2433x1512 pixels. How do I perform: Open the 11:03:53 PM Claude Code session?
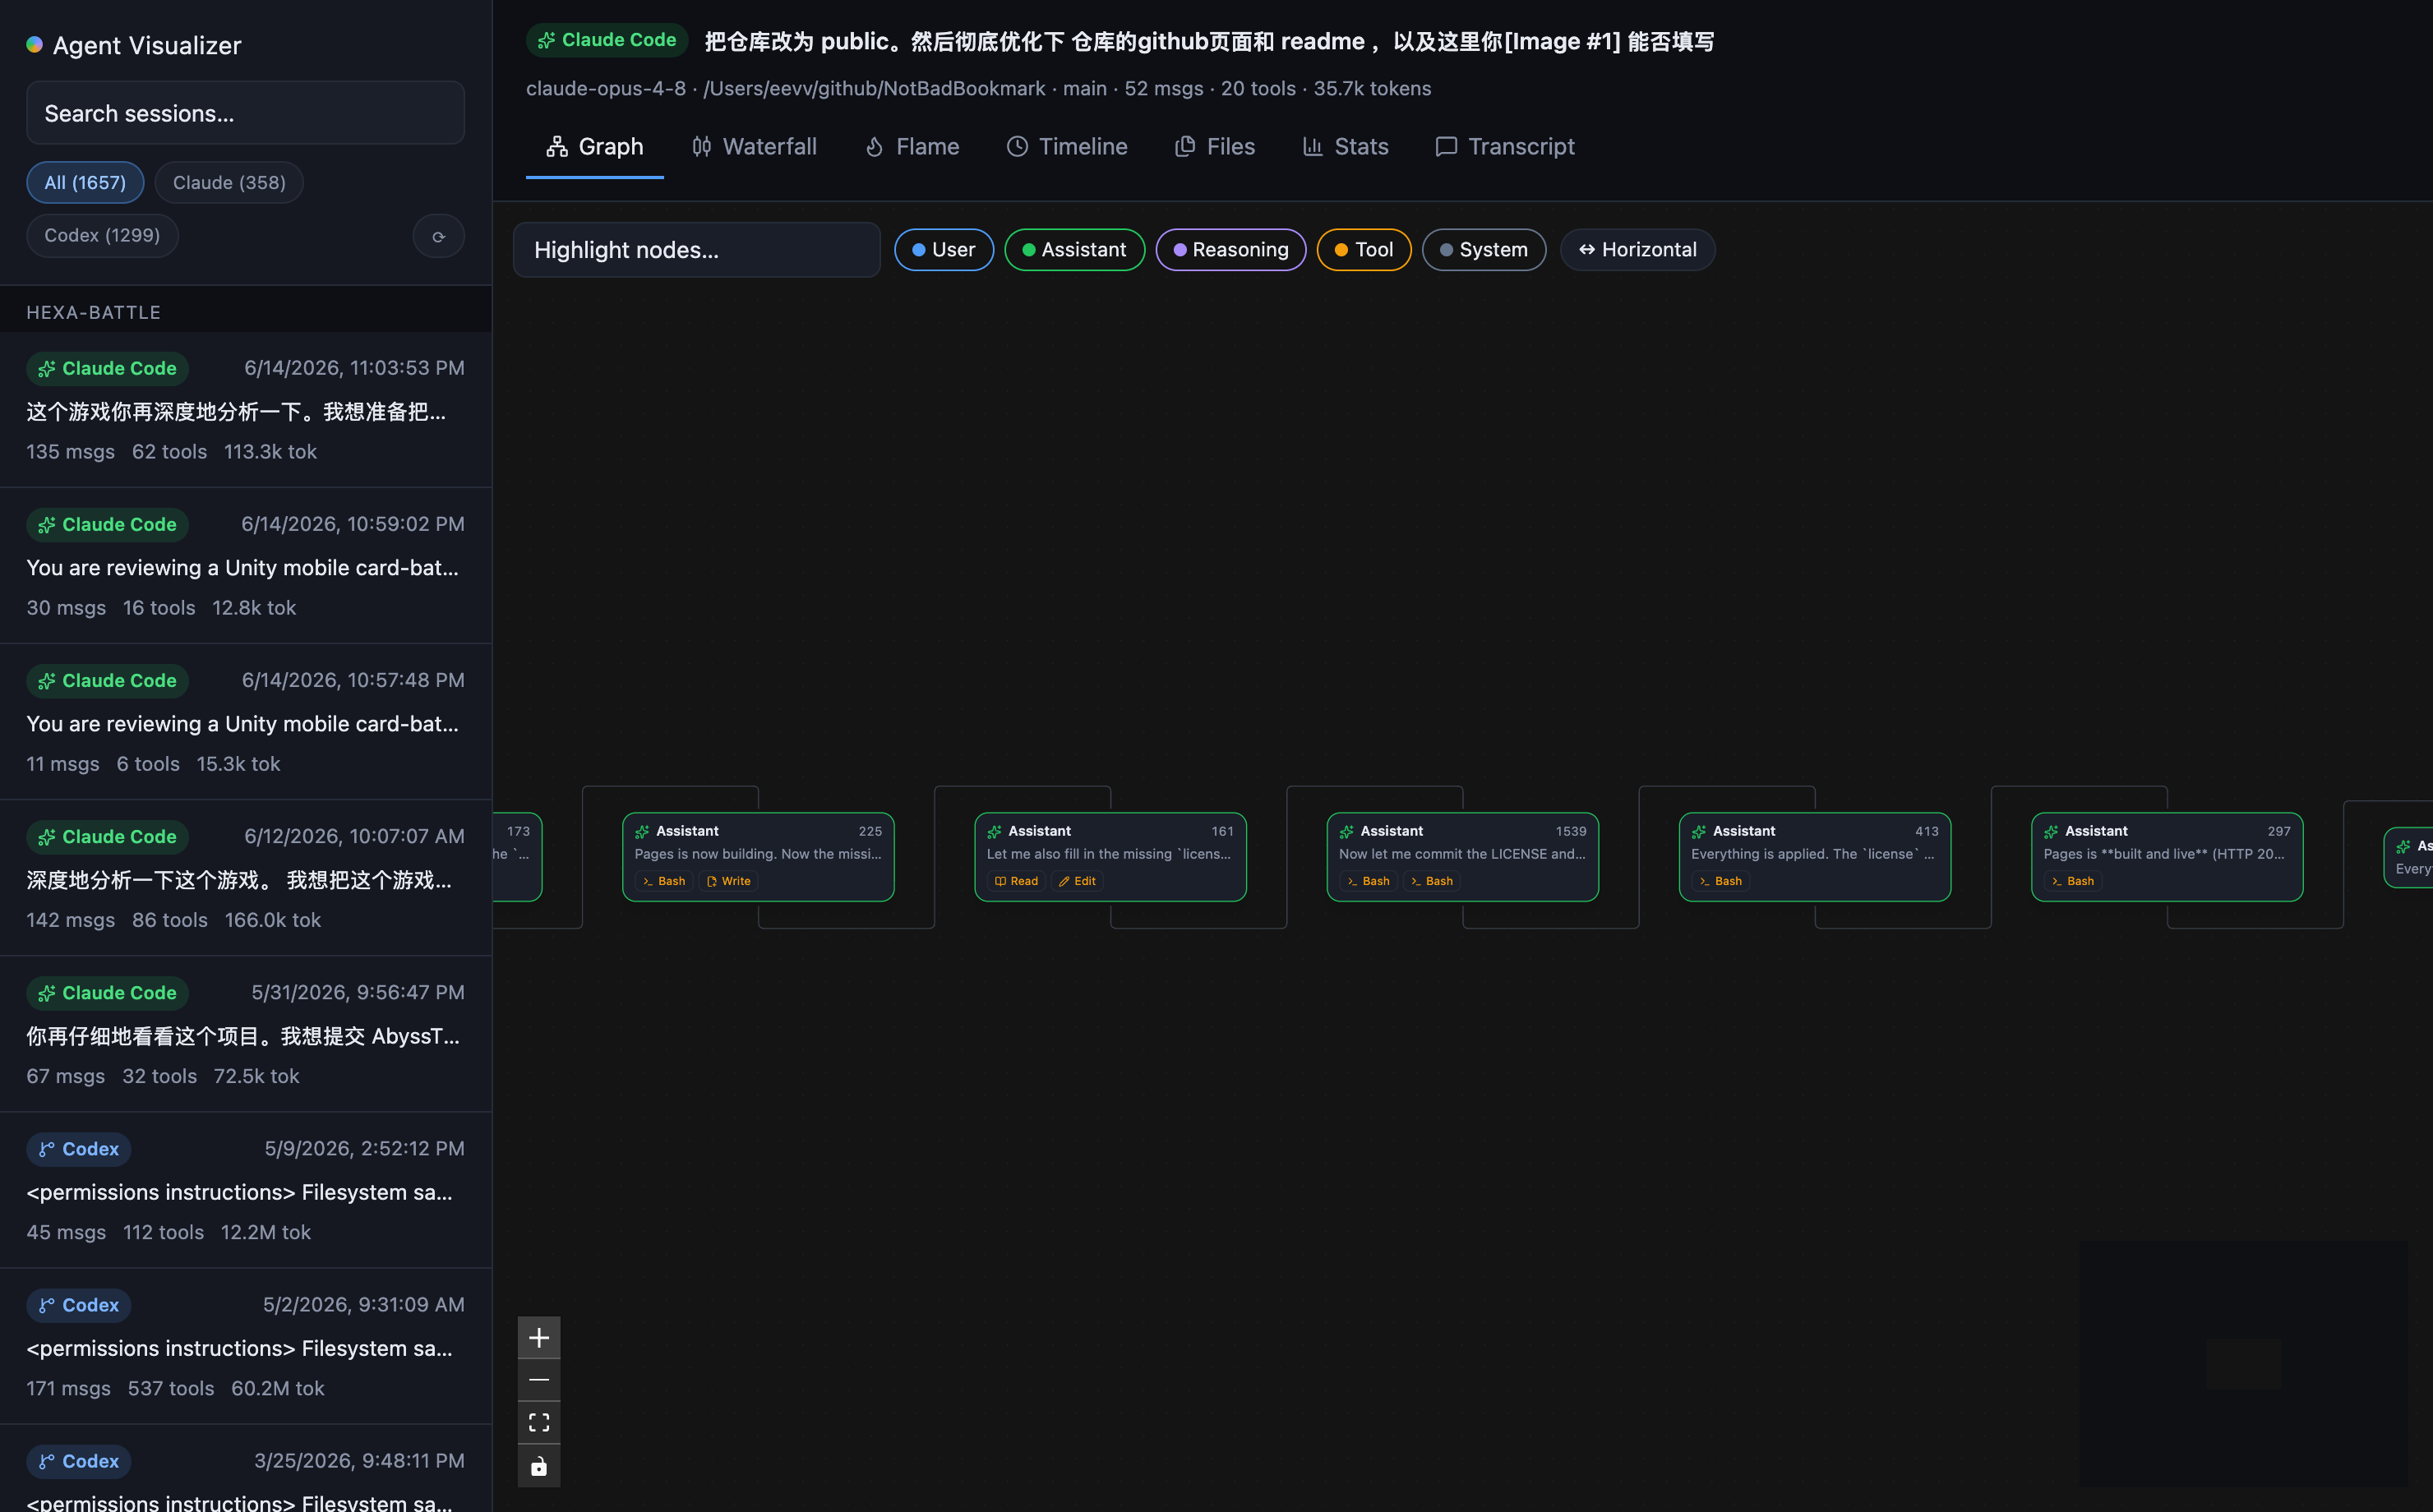point(246,410)
